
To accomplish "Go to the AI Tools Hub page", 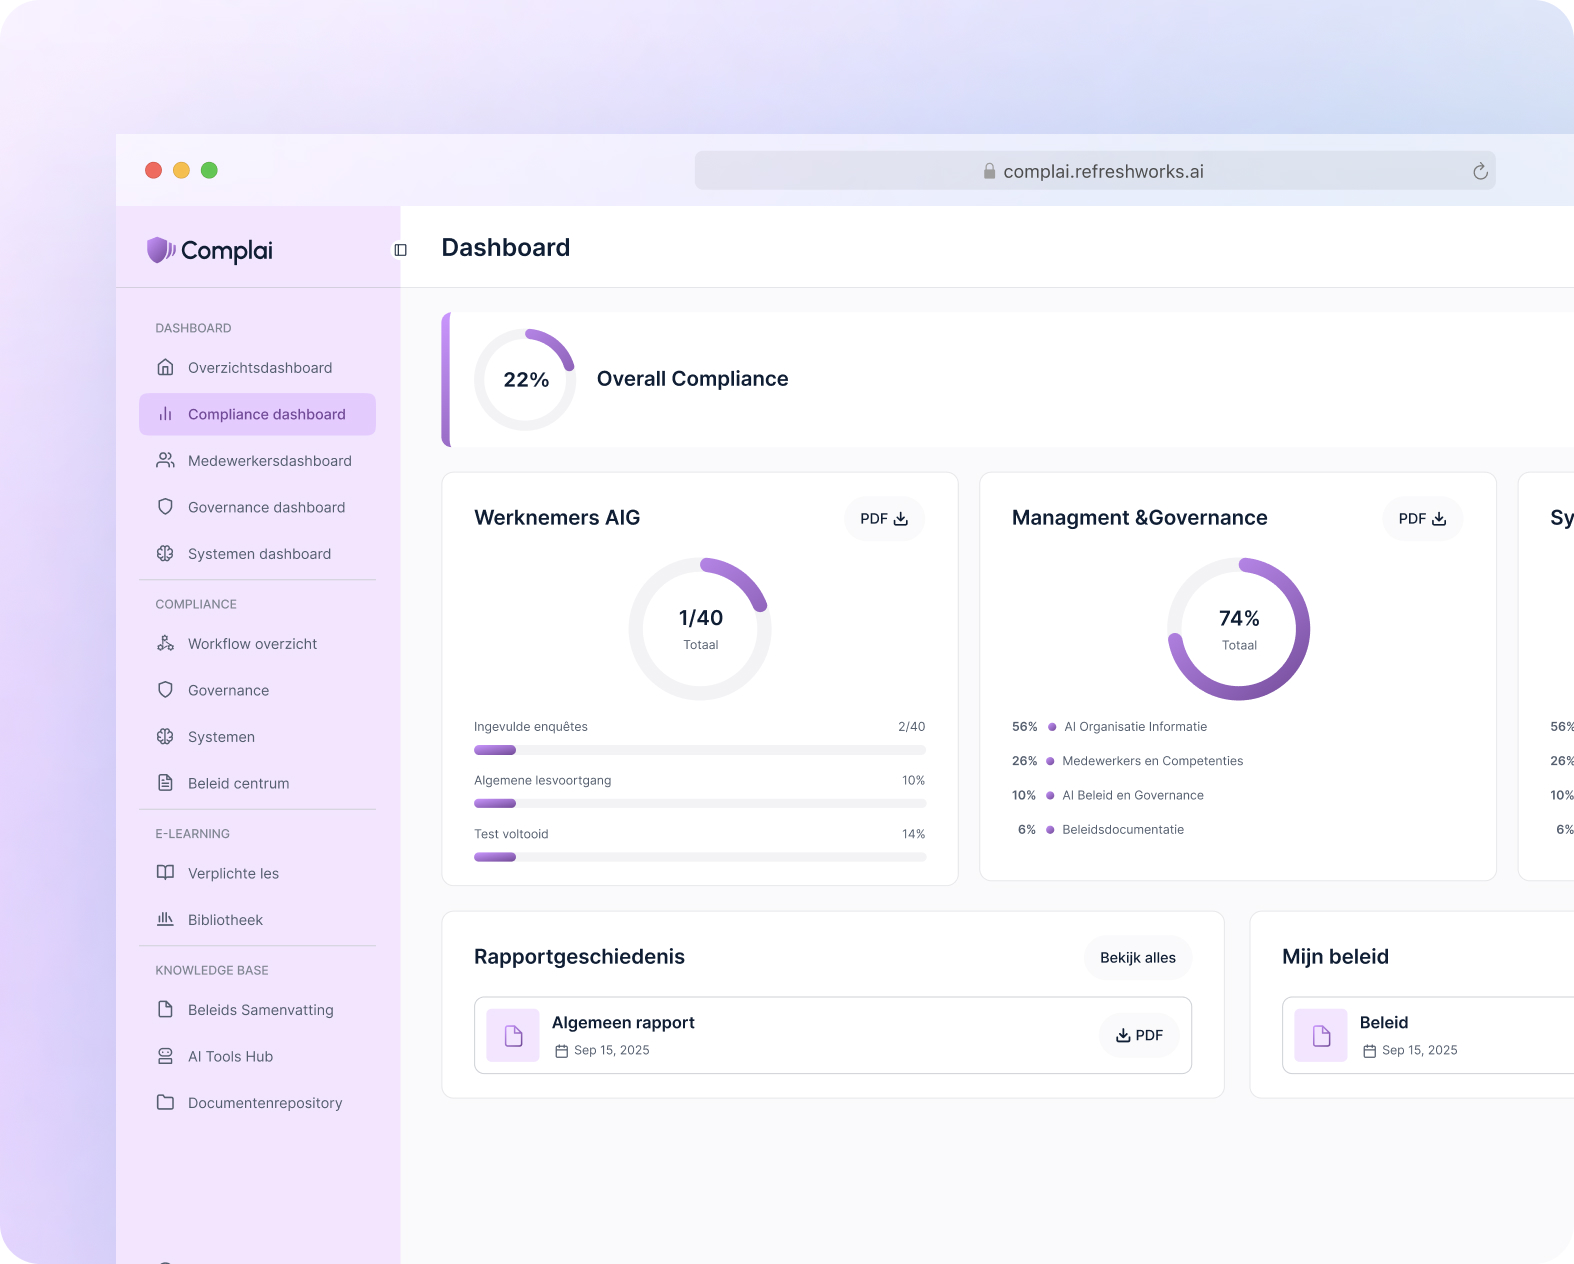I will click(x=230, y=1057).
